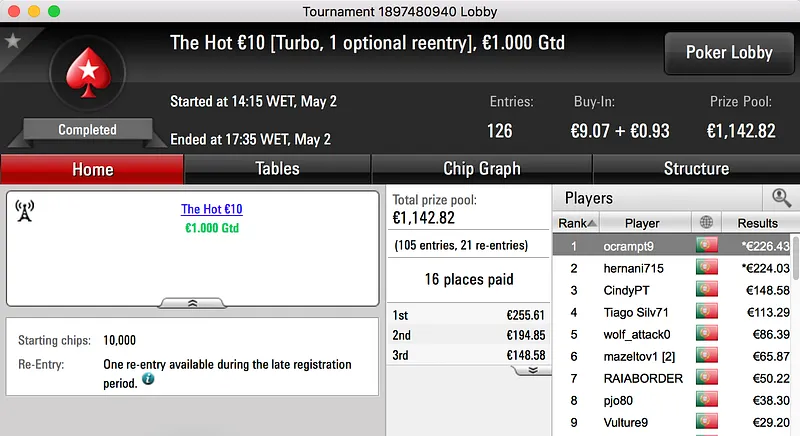
Task: Click the re-entry info icon
Action: [x=148, y=379]
